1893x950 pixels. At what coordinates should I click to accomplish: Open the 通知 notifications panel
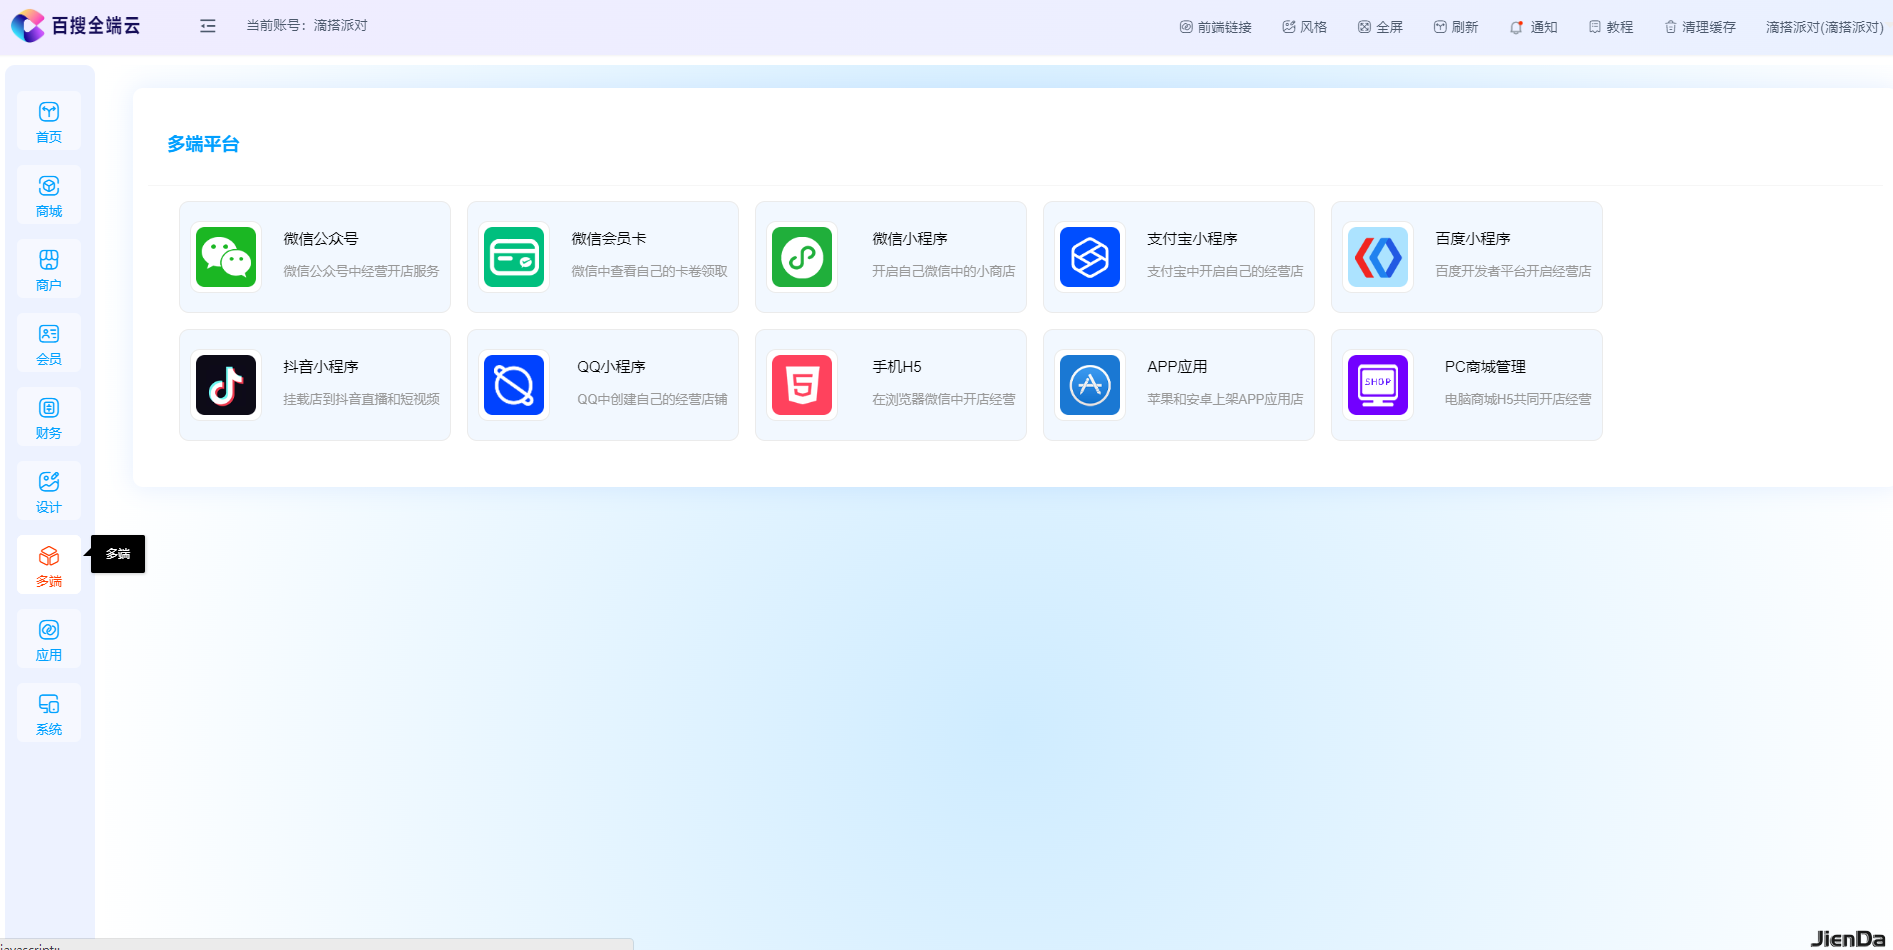coord(1533,26)
